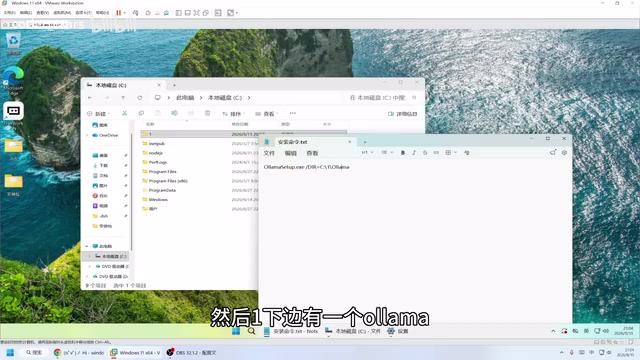Switch to 安装命令.txt Notepad taskbar item

pos(291,331)
